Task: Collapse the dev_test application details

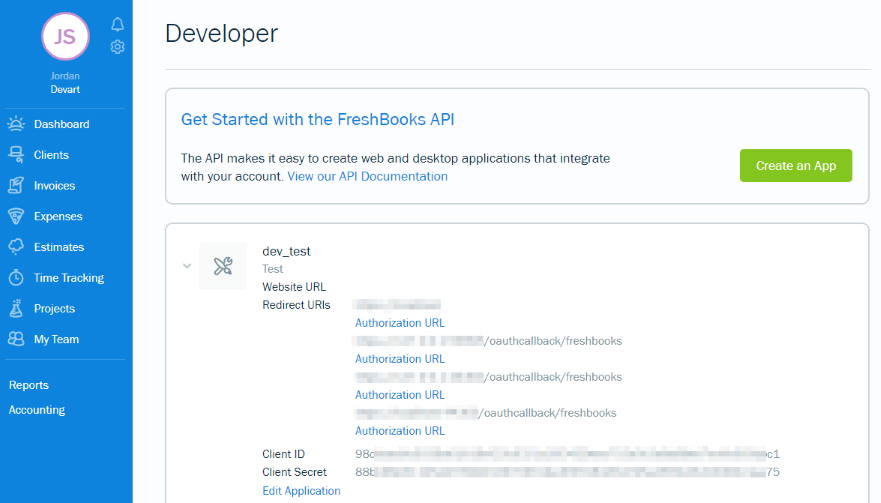Action: 187,266
